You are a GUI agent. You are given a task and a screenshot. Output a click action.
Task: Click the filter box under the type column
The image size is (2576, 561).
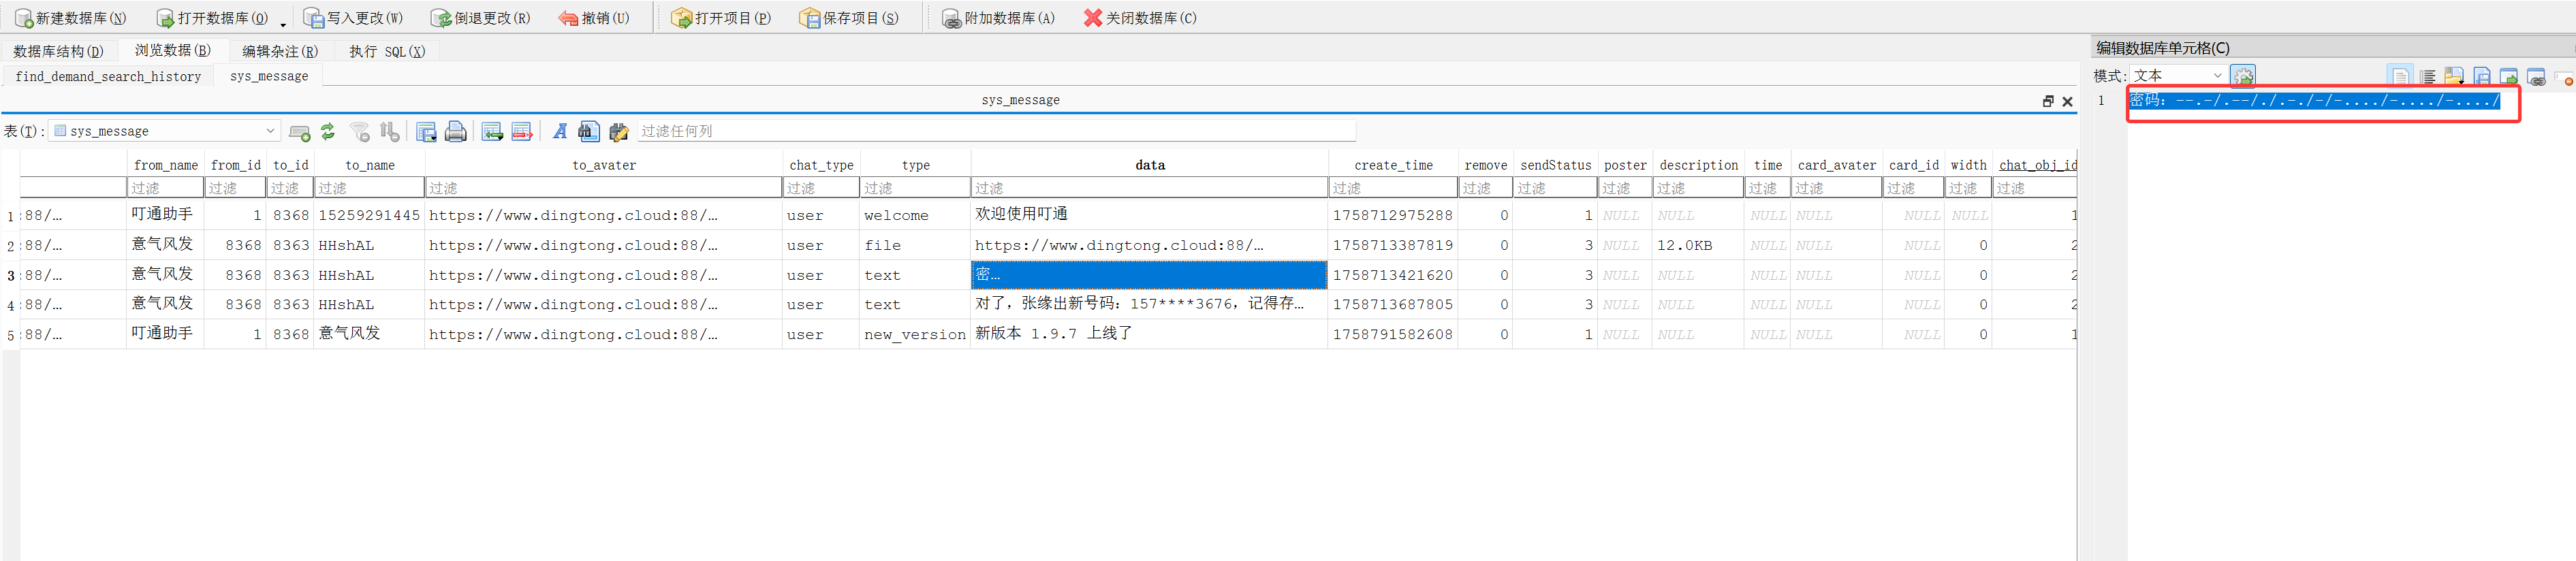tap(915, 187)
